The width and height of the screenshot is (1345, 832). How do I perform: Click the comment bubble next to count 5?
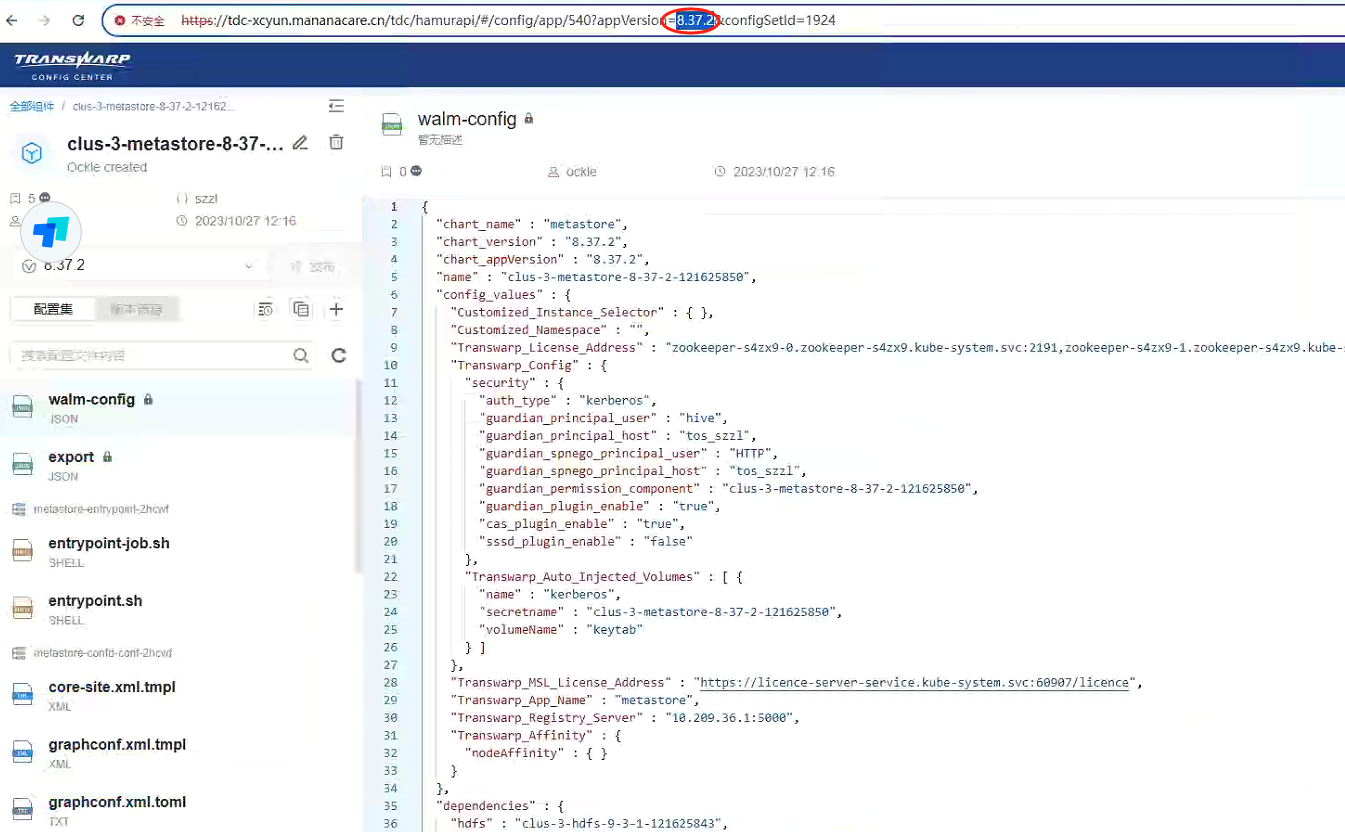(x=45, y=198)
